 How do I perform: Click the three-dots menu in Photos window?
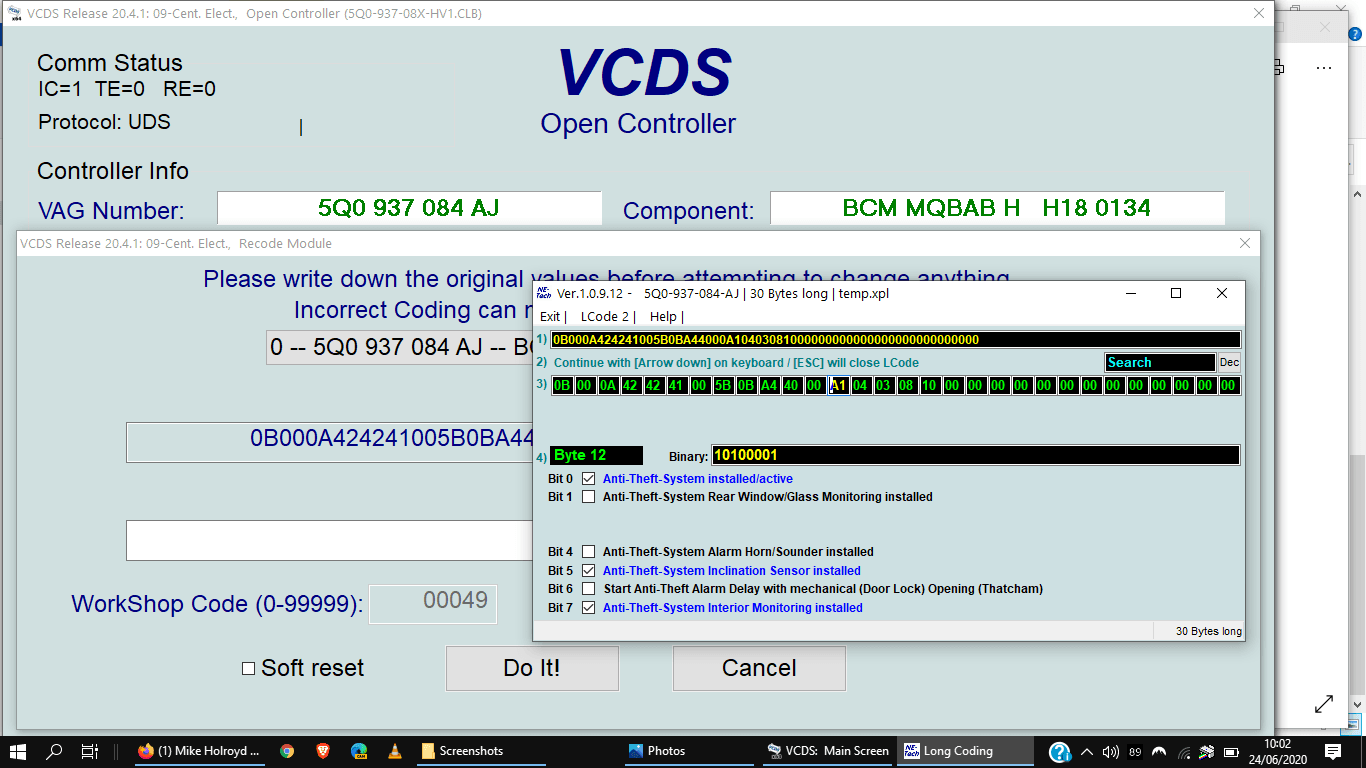[x=1324, y=68]
